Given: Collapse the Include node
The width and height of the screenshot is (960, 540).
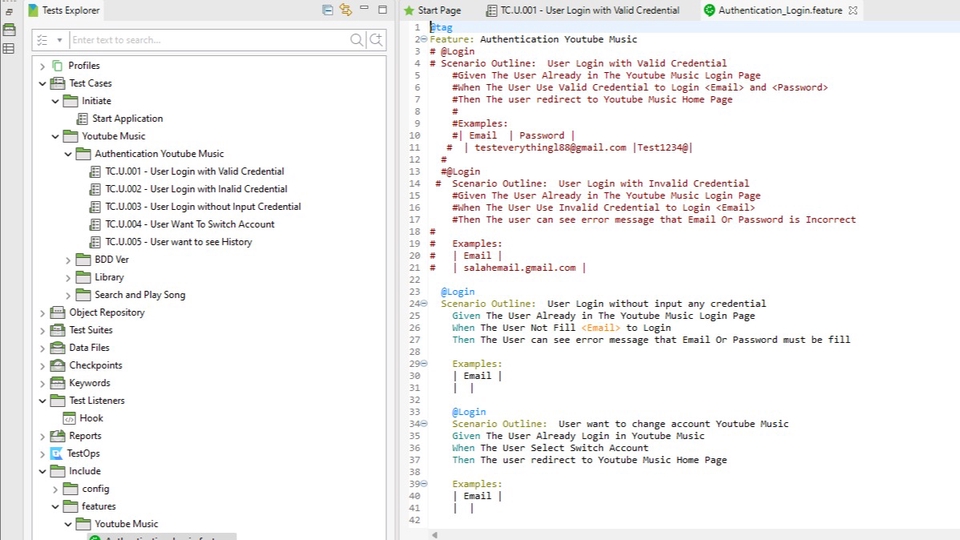Looking at the screenshot, I should pos(42,471).
